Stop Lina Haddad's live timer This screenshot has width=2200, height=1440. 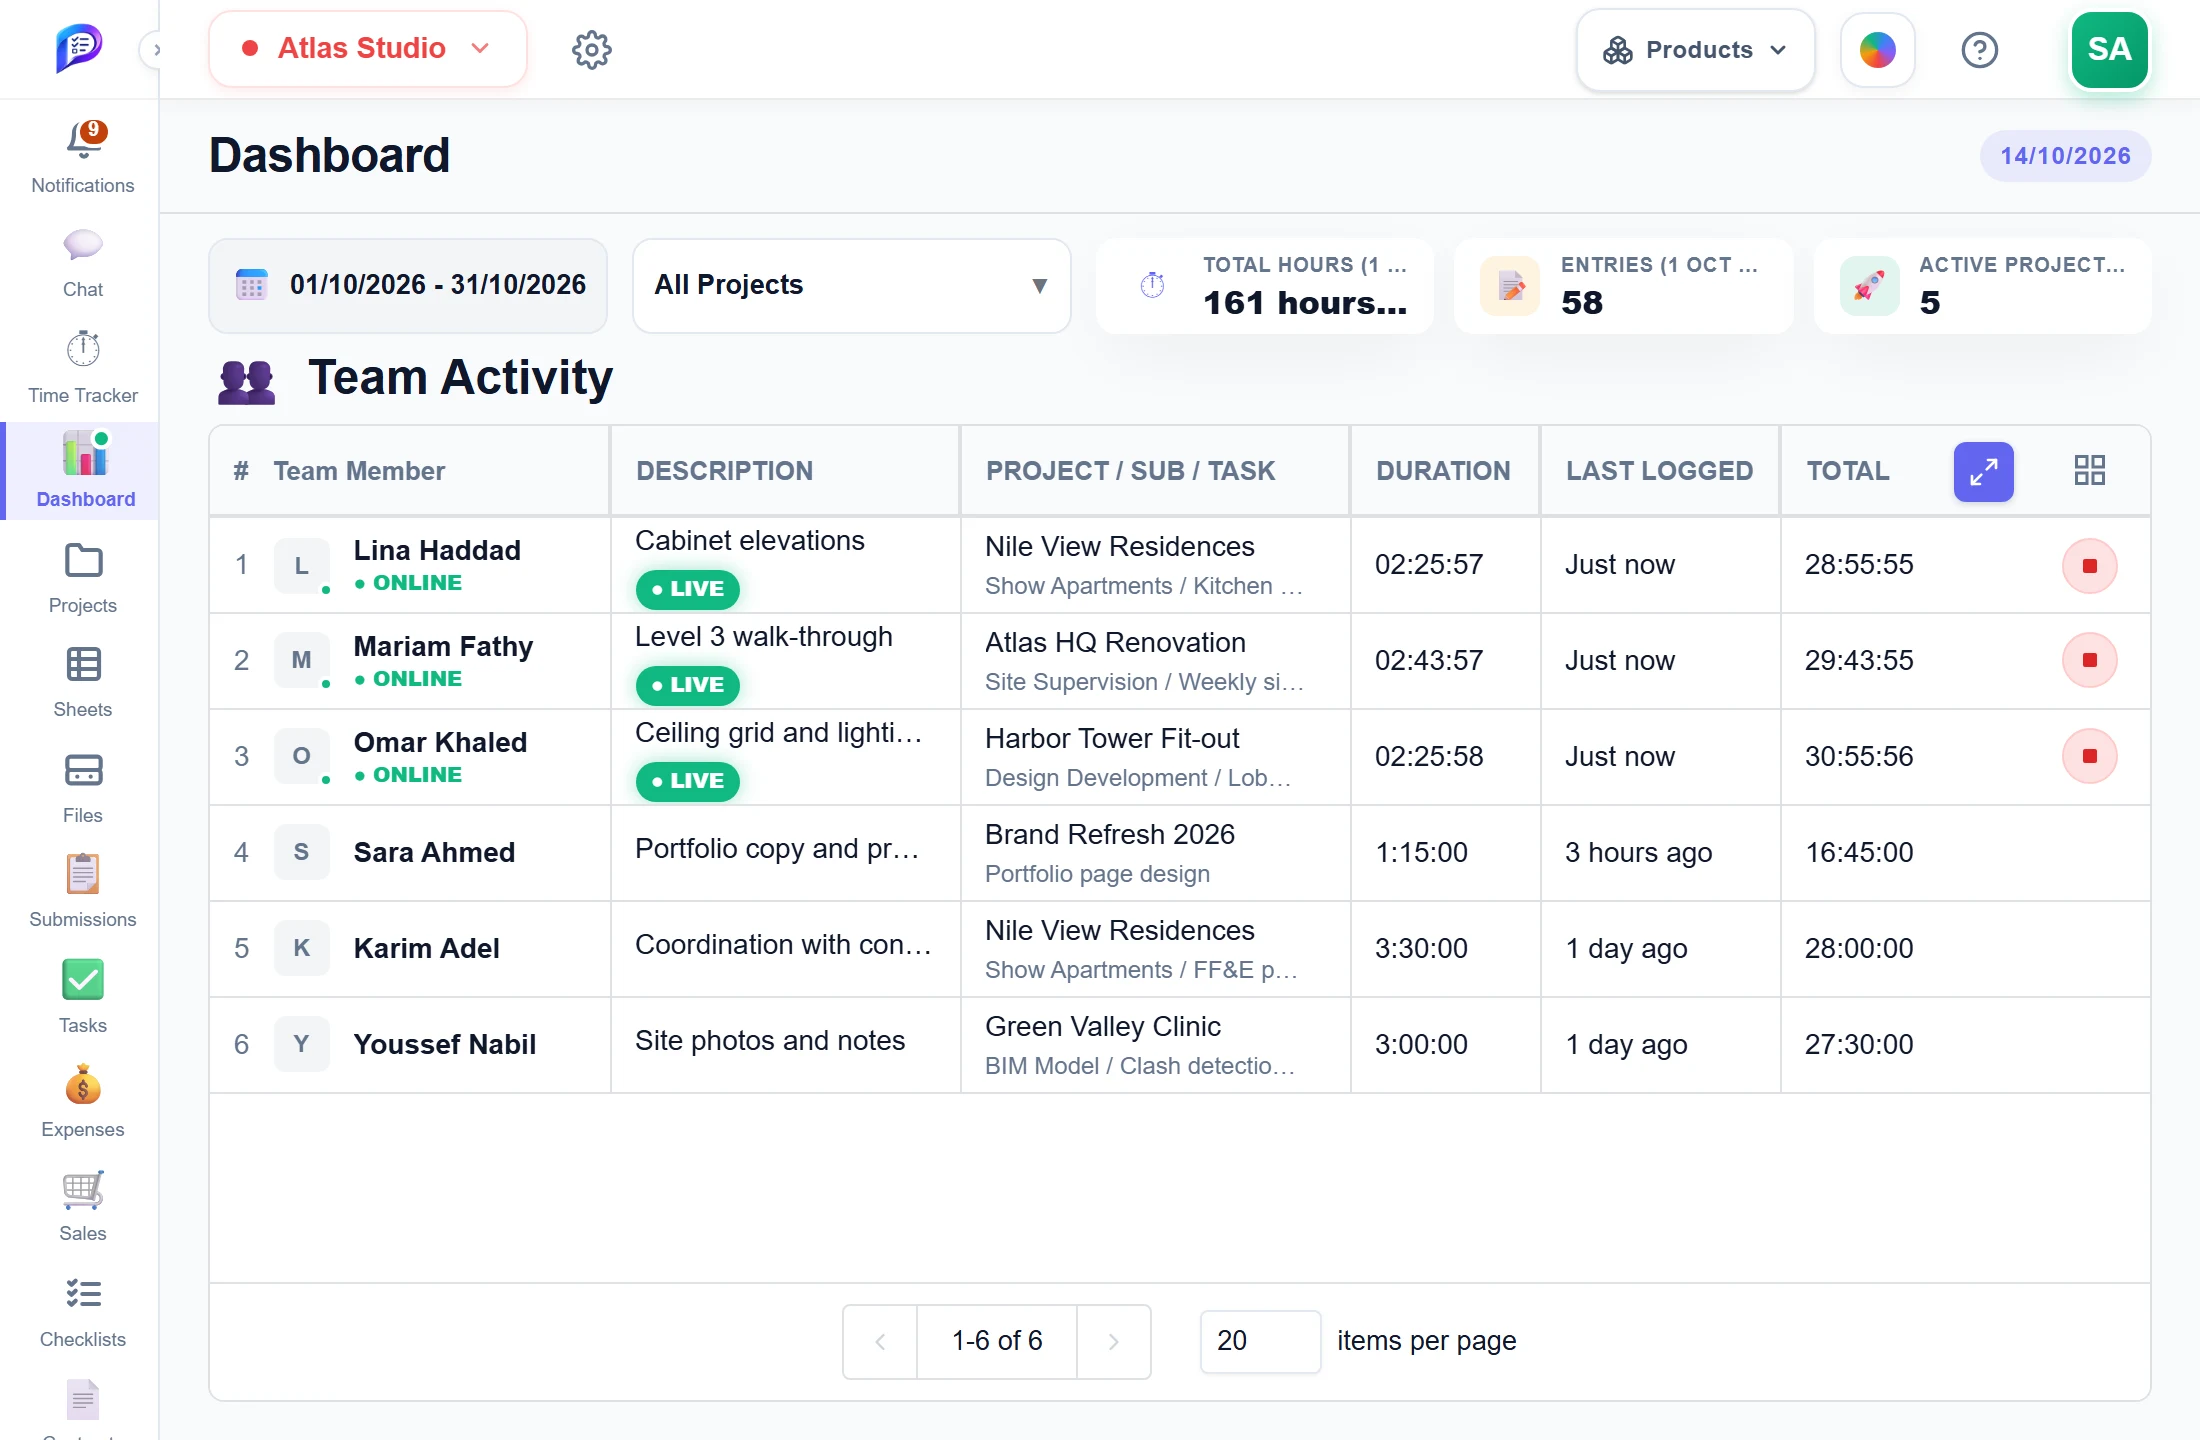[2089, 566]
